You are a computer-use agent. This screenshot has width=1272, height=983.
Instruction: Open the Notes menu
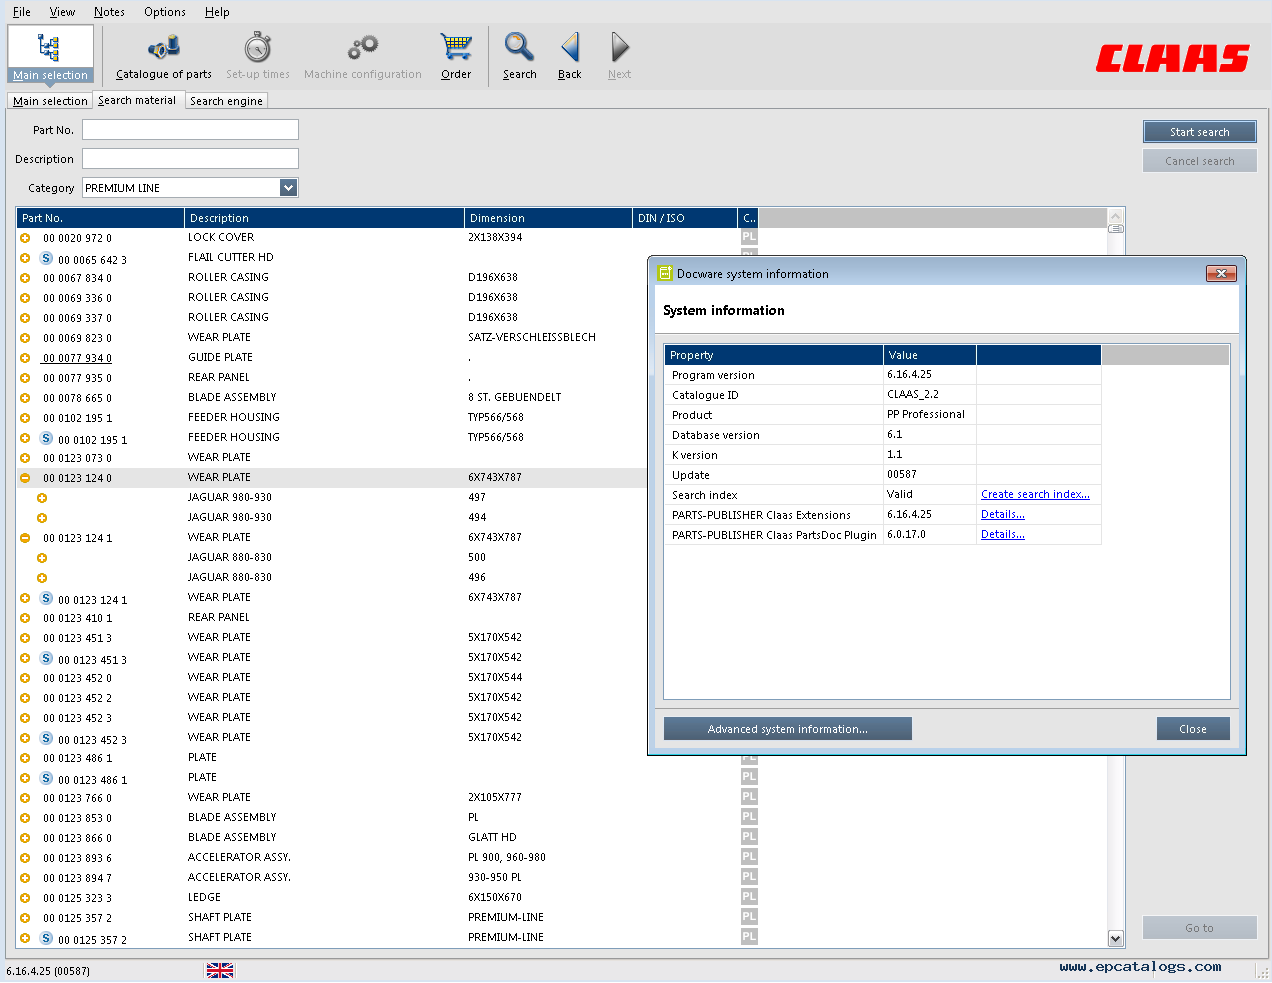[x=109, y=12]
